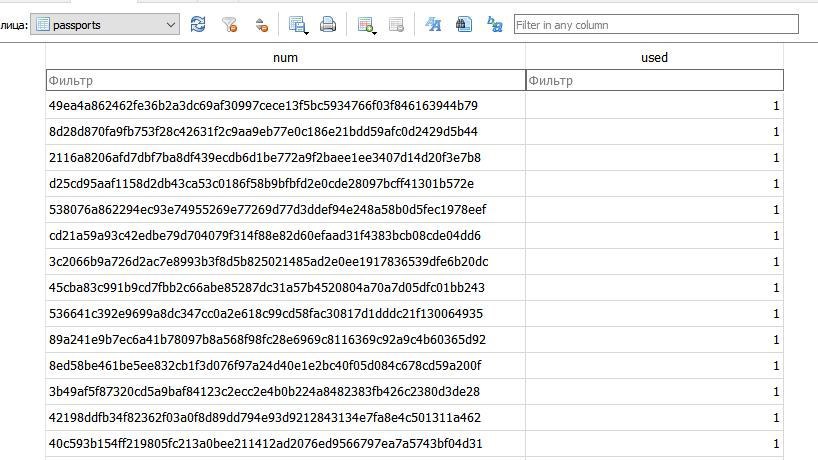Viewport: 818px width, 460px height.
Task: Select hash cell starting 42198ddfb34f
Action: click(285, 418)
